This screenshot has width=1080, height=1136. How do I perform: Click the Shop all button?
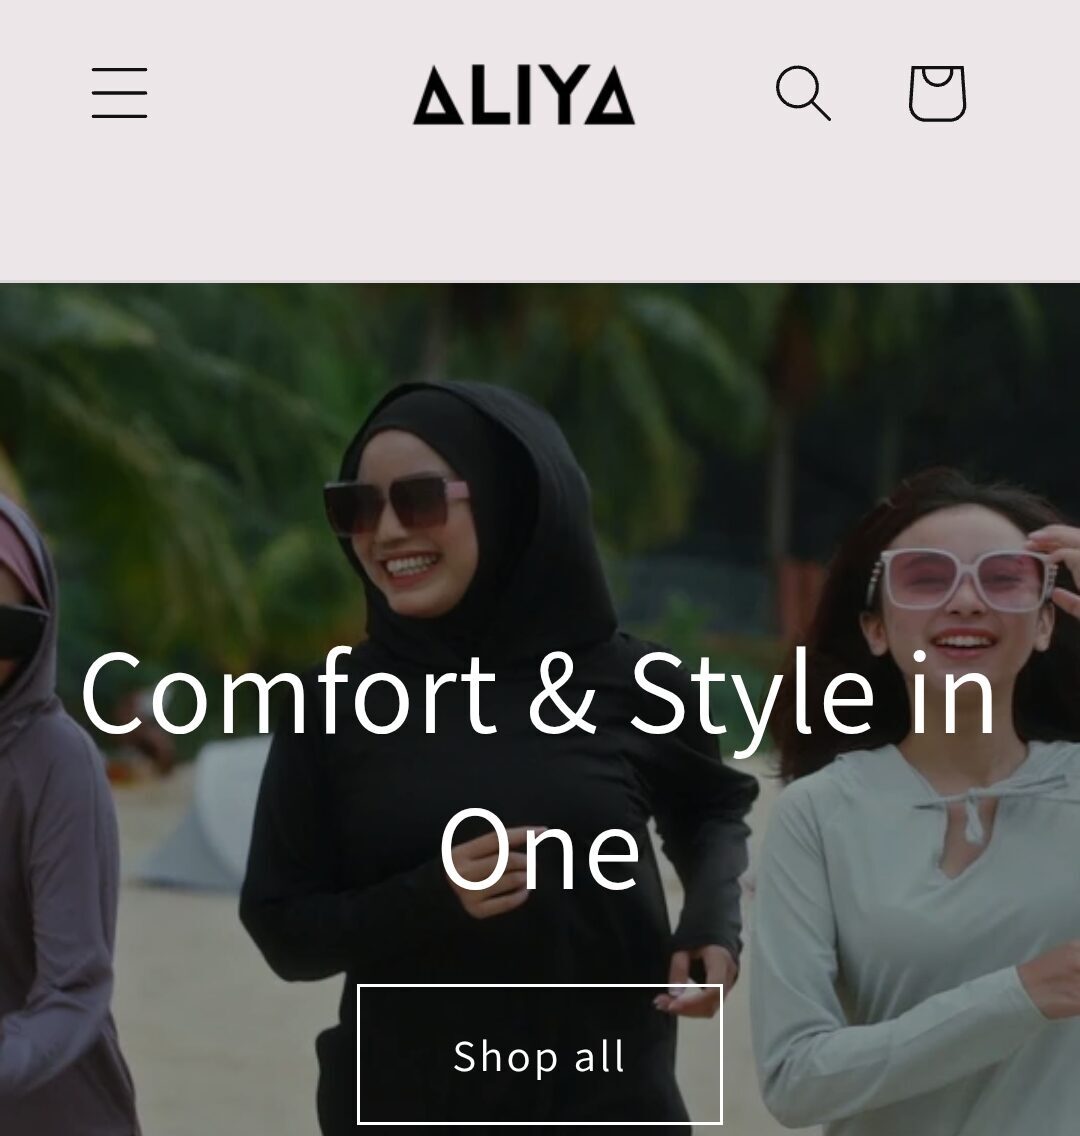click(x=540, y=1054)
